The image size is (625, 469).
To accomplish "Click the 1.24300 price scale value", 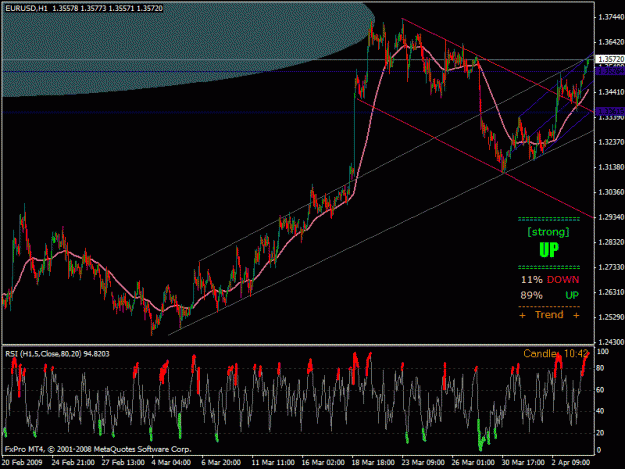I will tap(611, 342).
